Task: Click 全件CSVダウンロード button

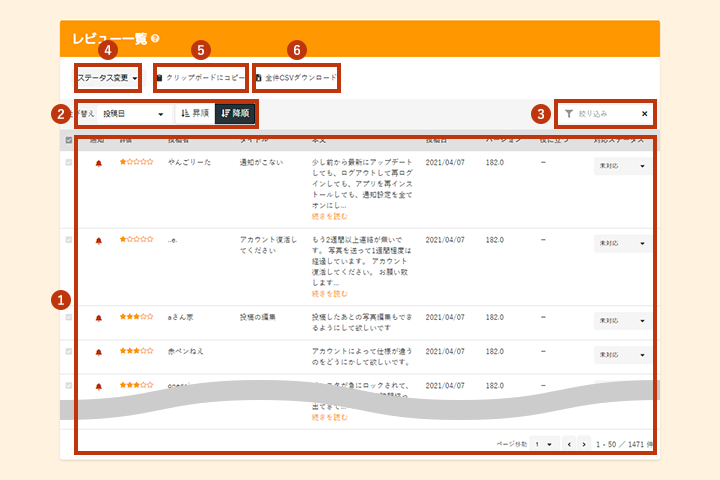Action: point(296,77)
